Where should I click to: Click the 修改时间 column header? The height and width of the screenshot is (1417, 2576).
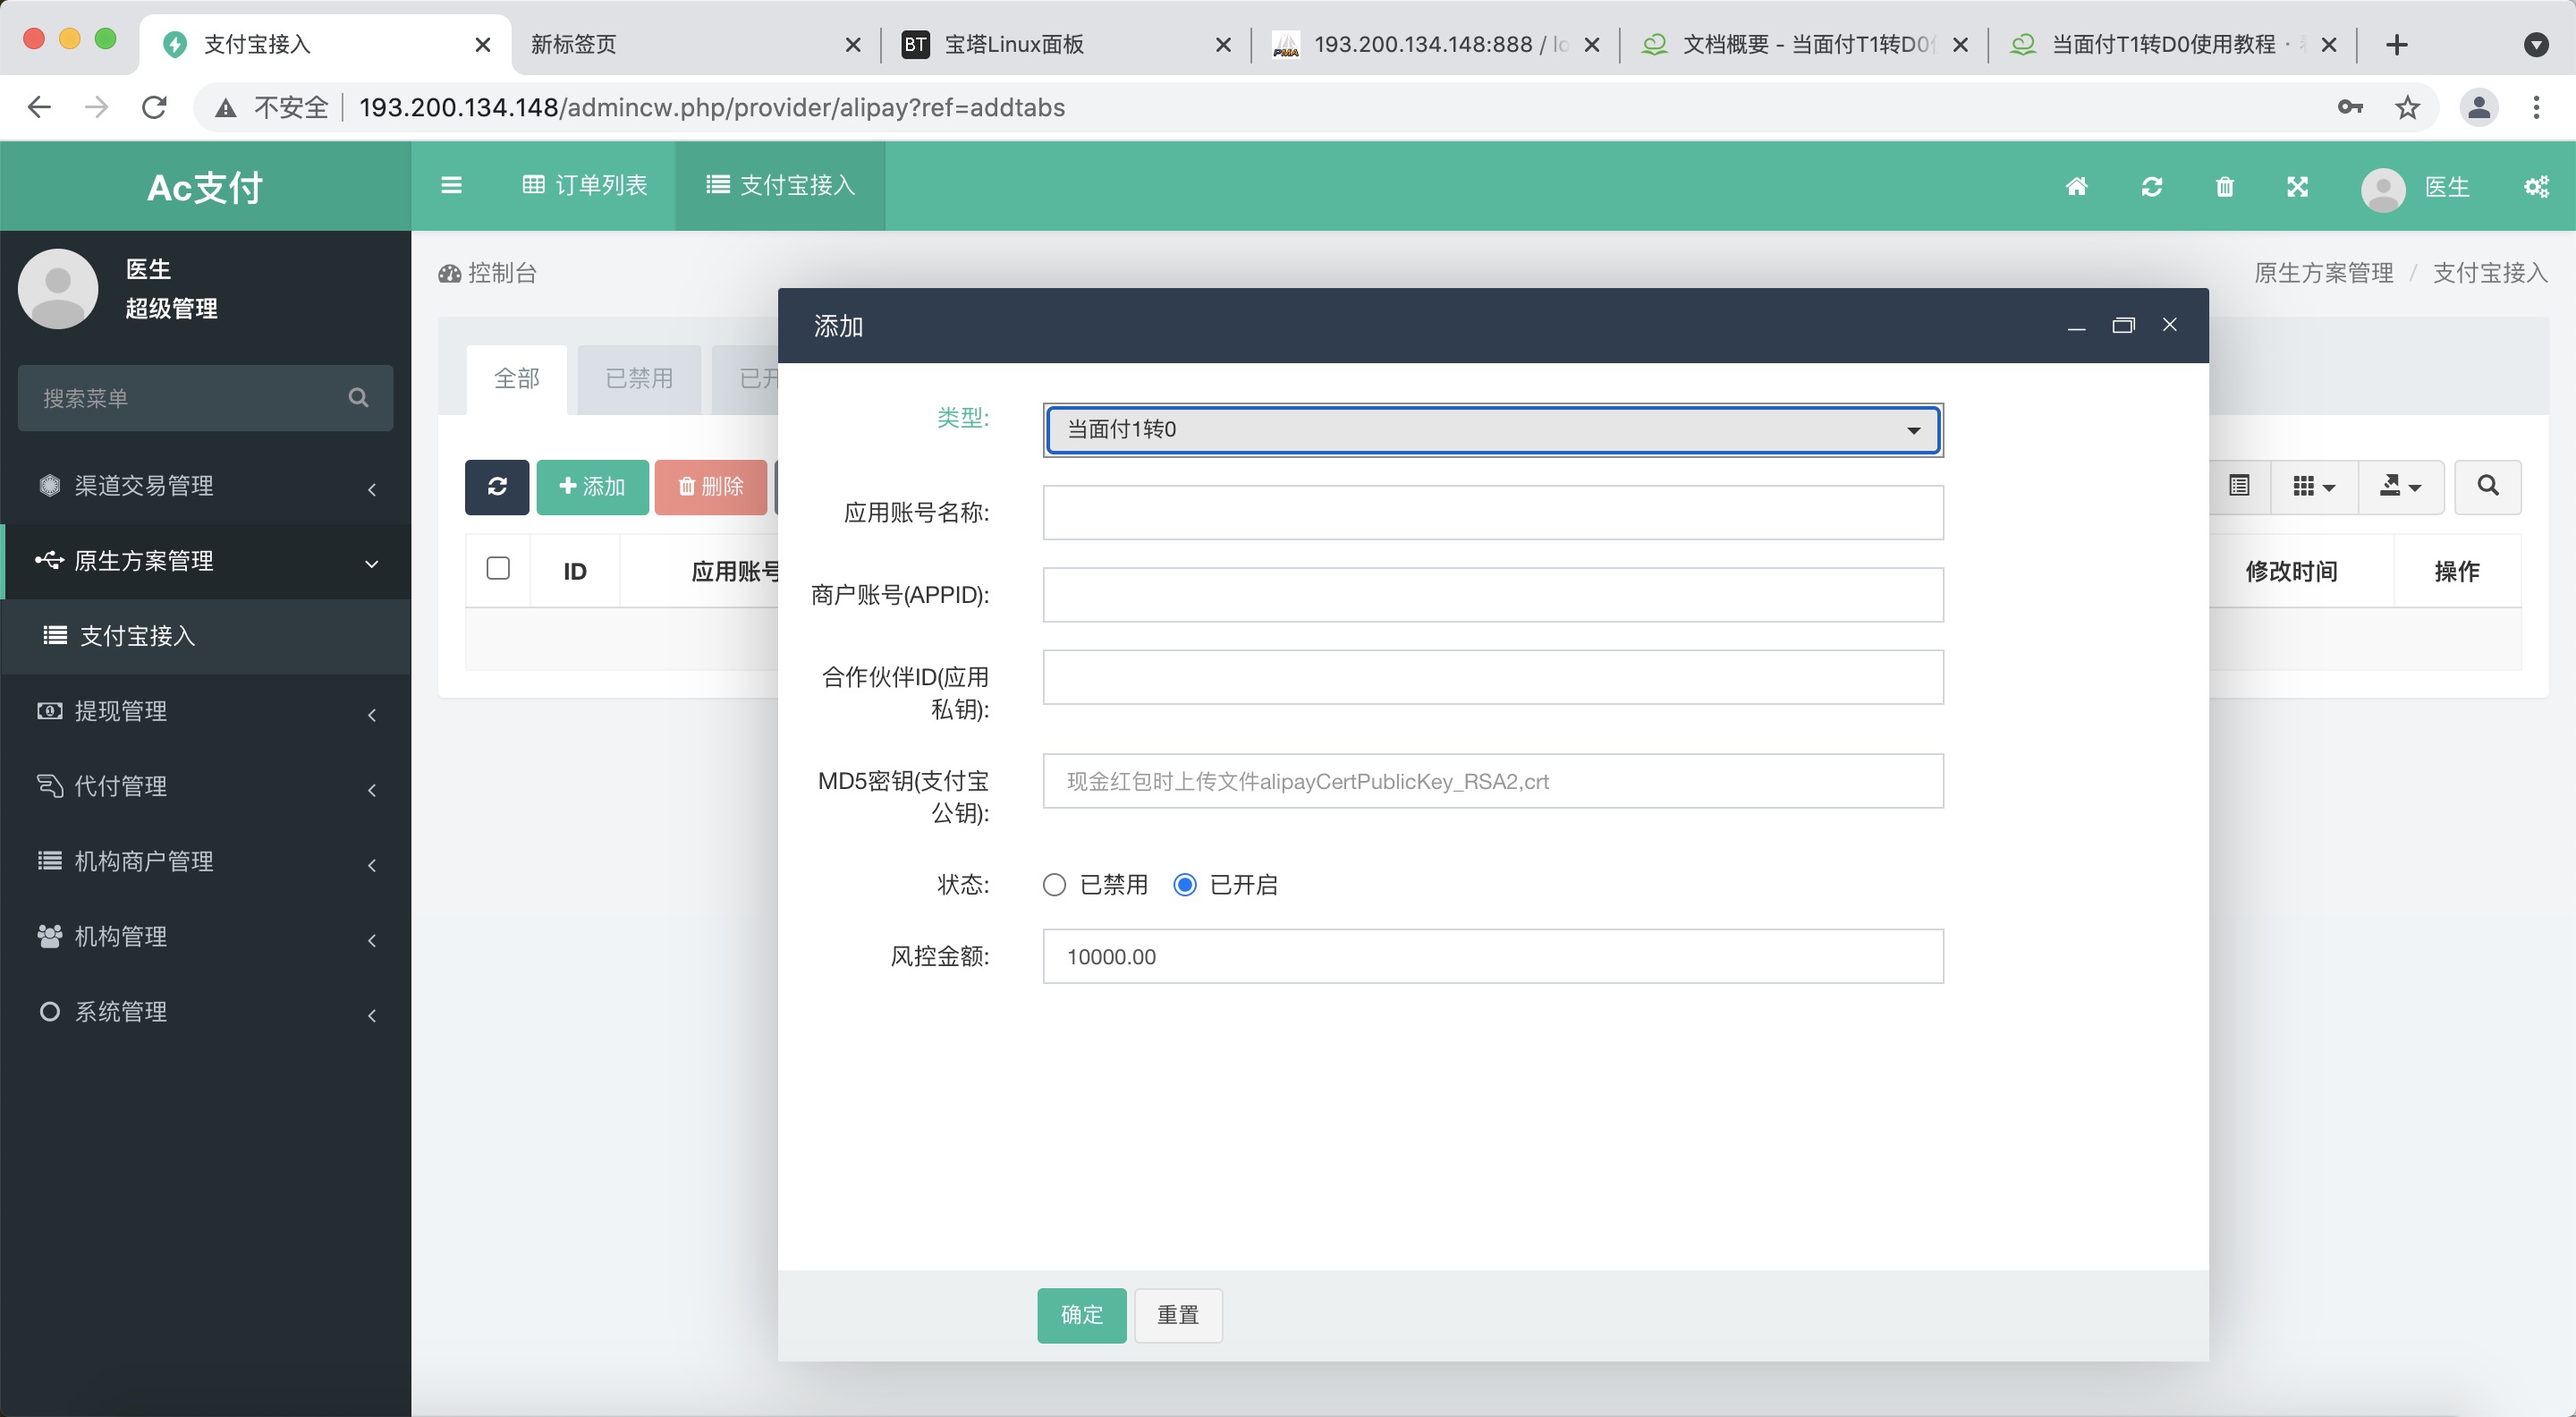point(2290,571)
